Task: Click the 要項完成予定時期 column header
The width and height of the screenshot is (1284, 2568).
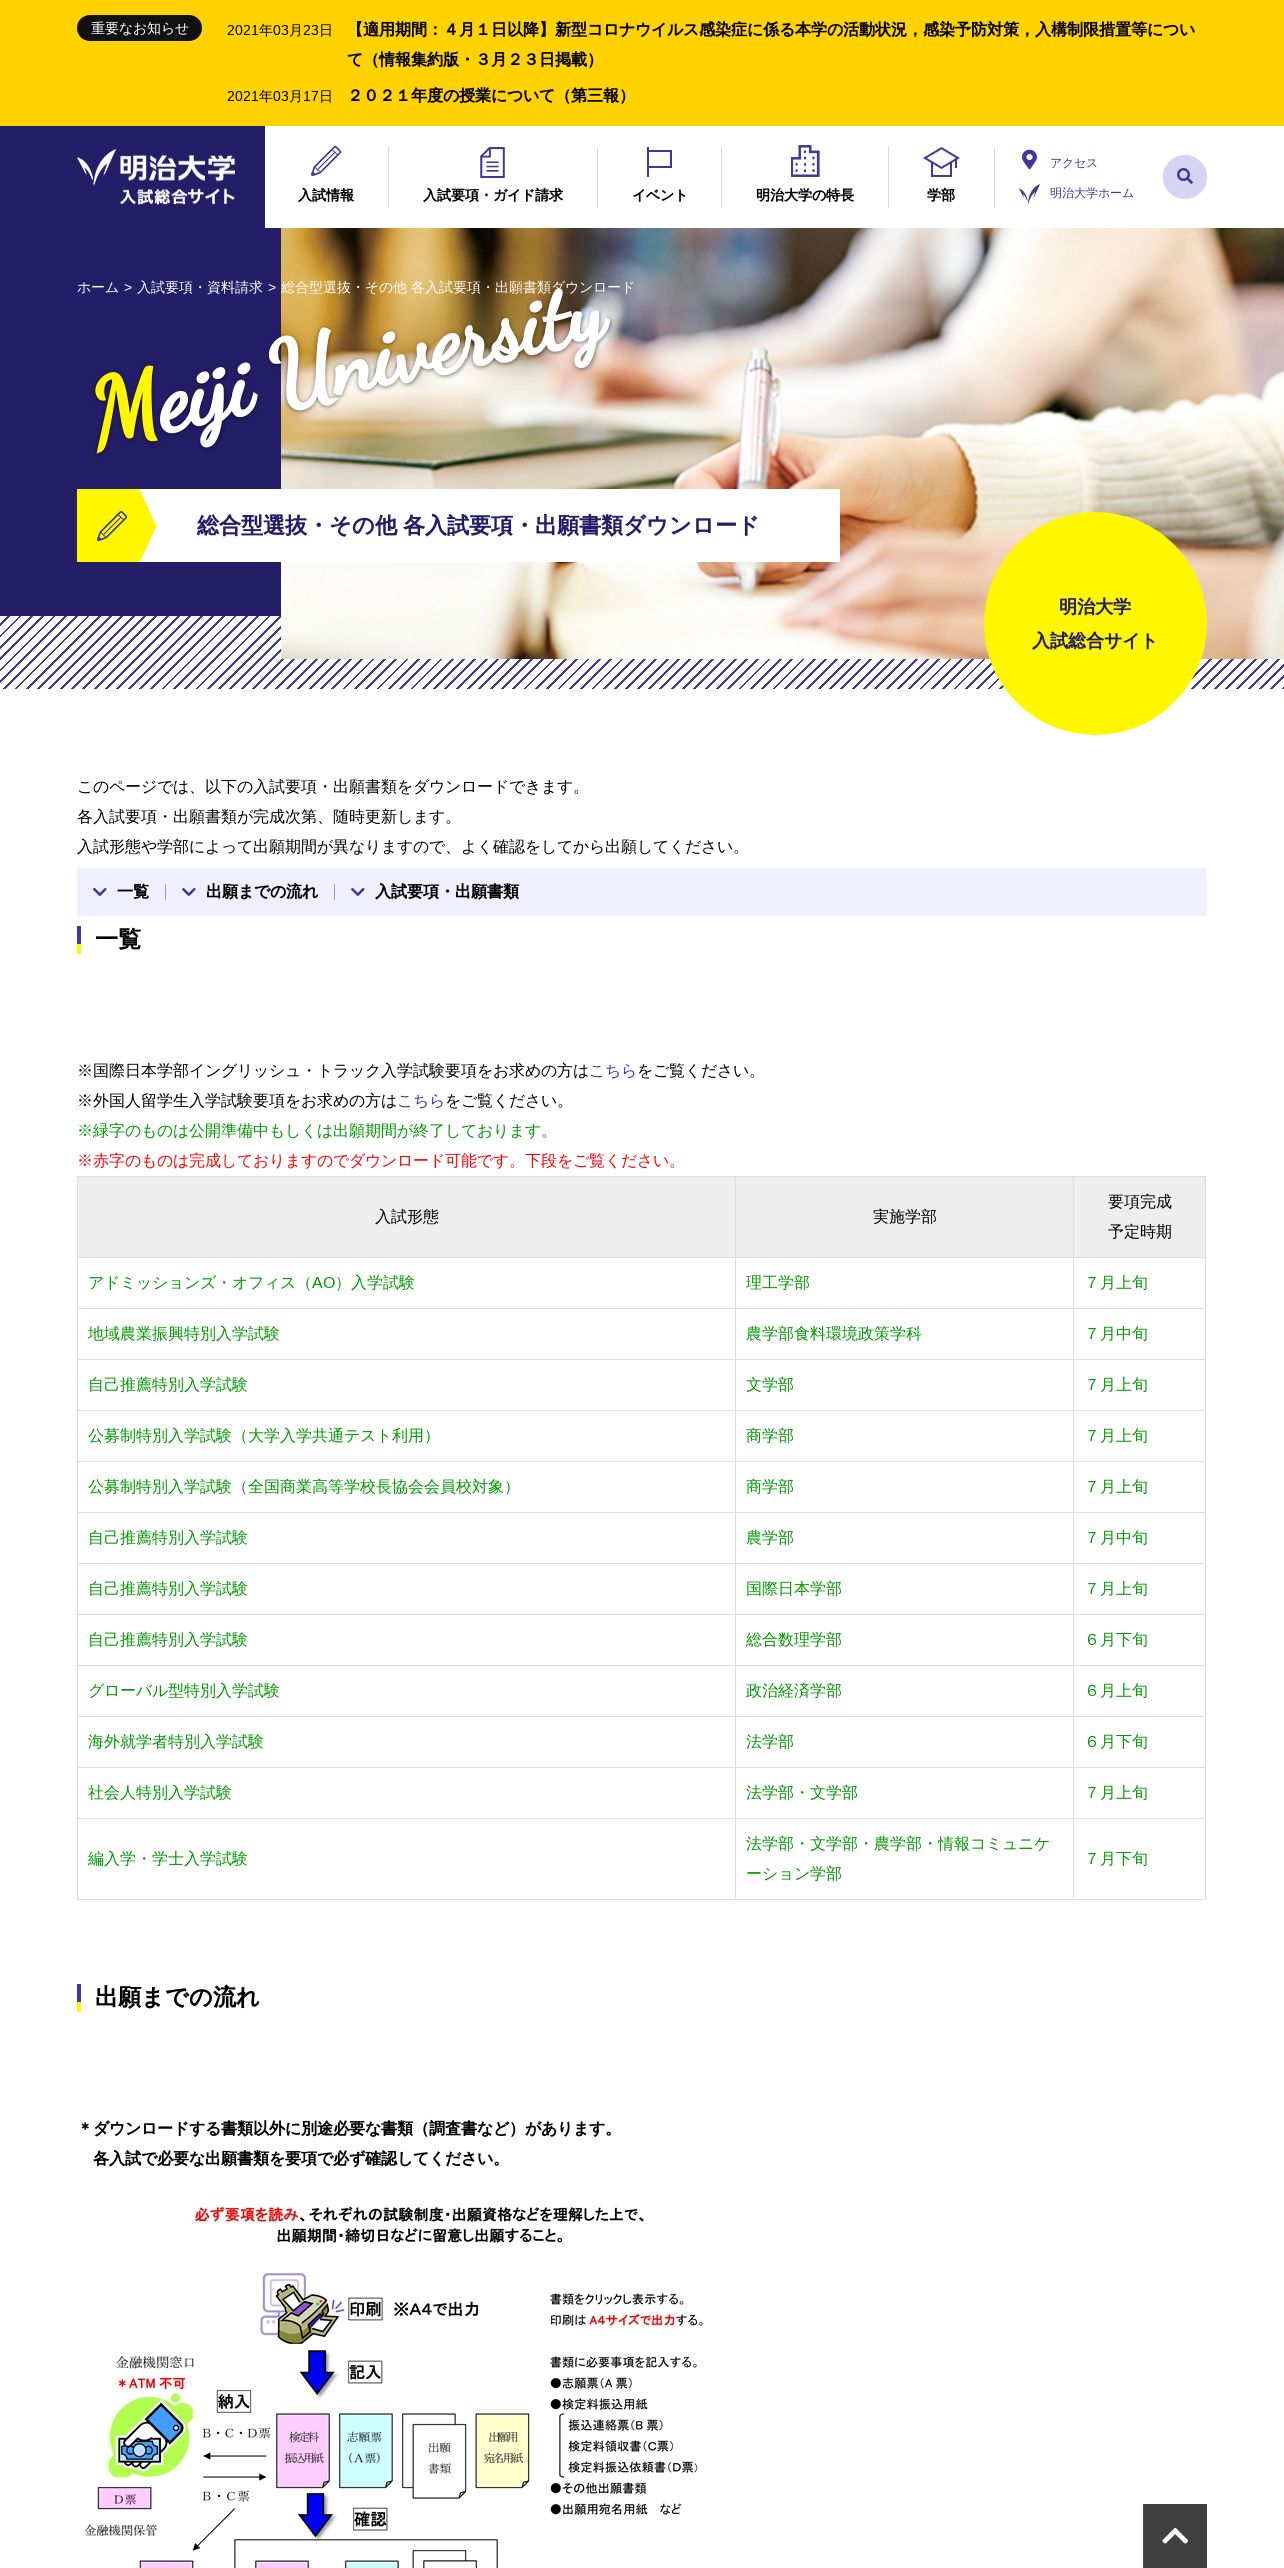Action: [x=1139, y=1217]
